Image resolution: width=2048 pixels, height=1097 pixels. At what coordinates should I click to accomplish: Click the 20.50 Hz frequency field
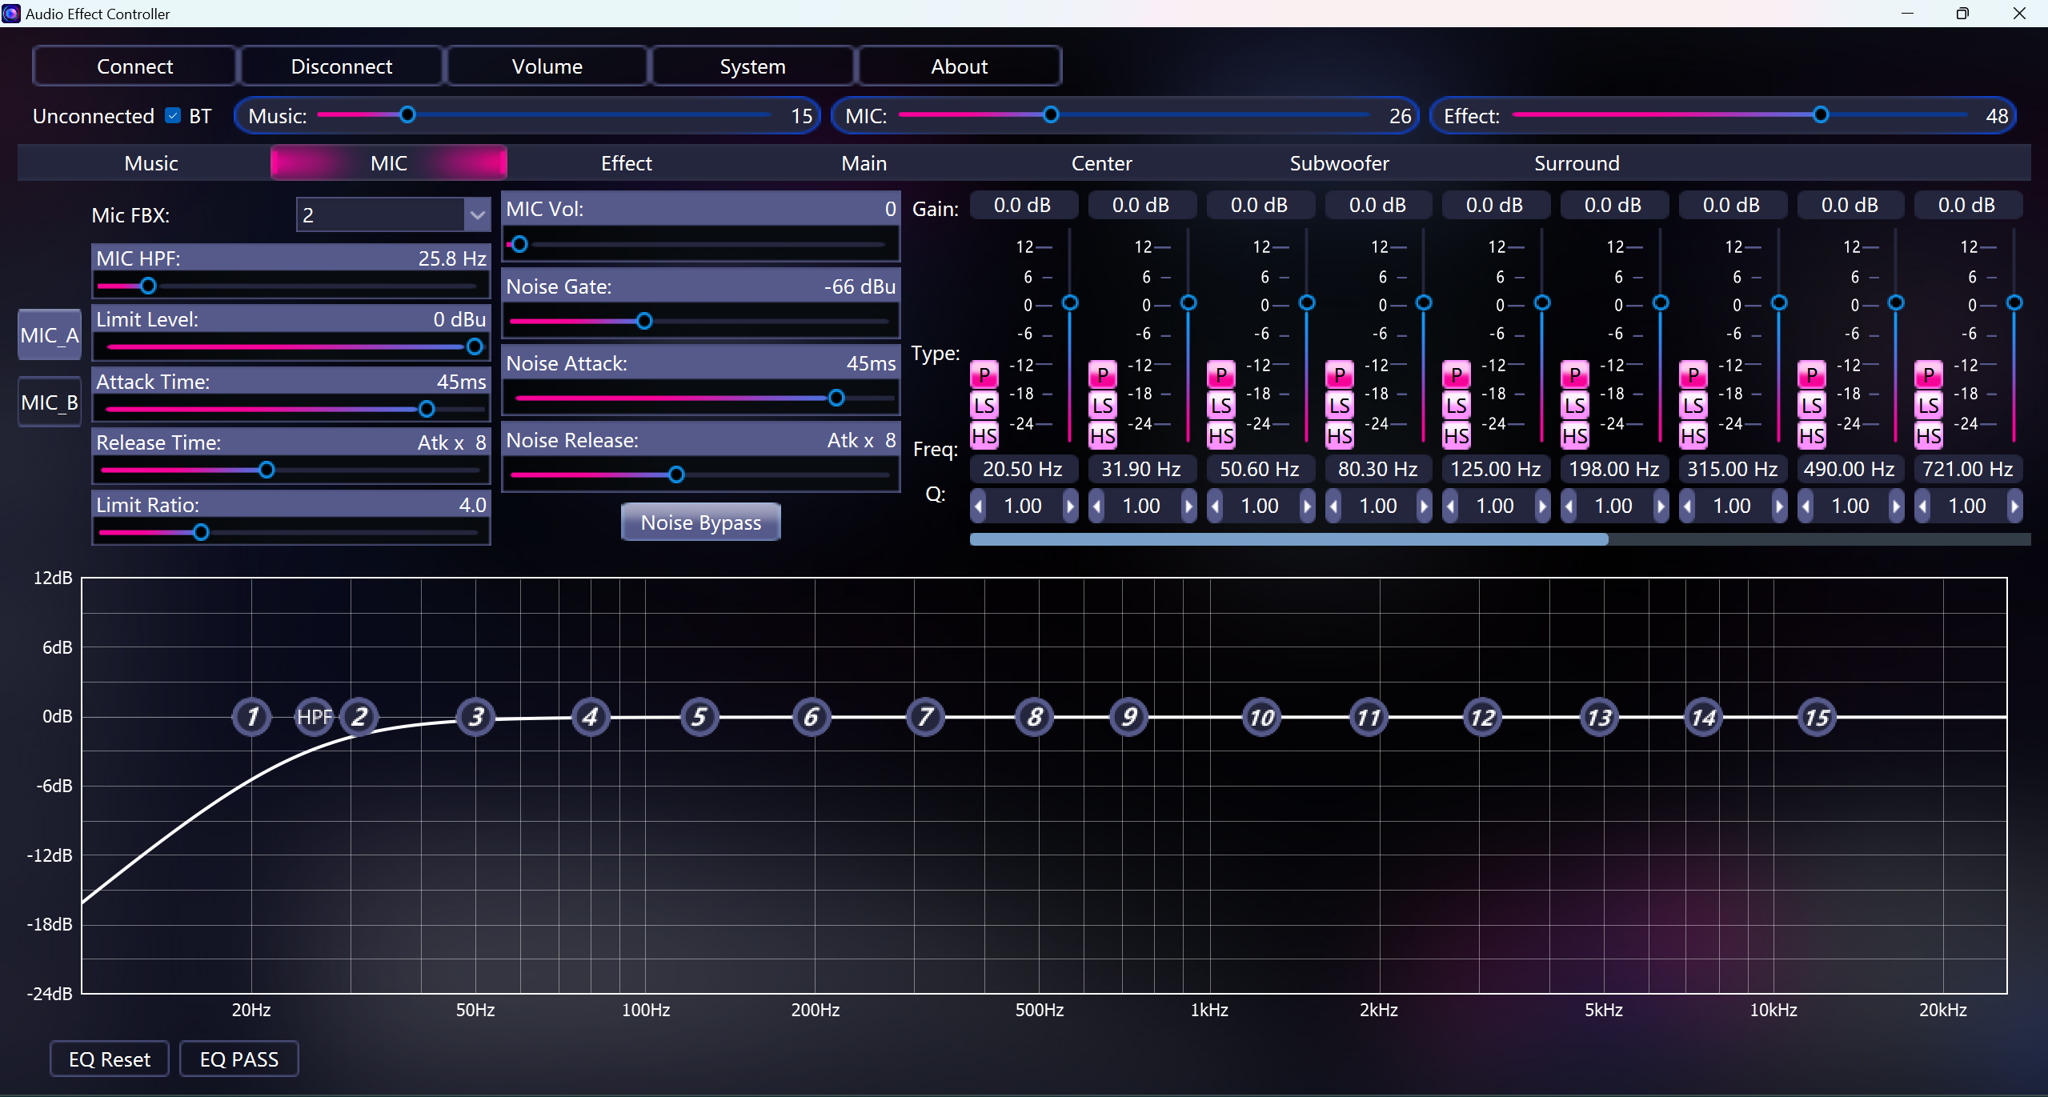coord(1022,469)
